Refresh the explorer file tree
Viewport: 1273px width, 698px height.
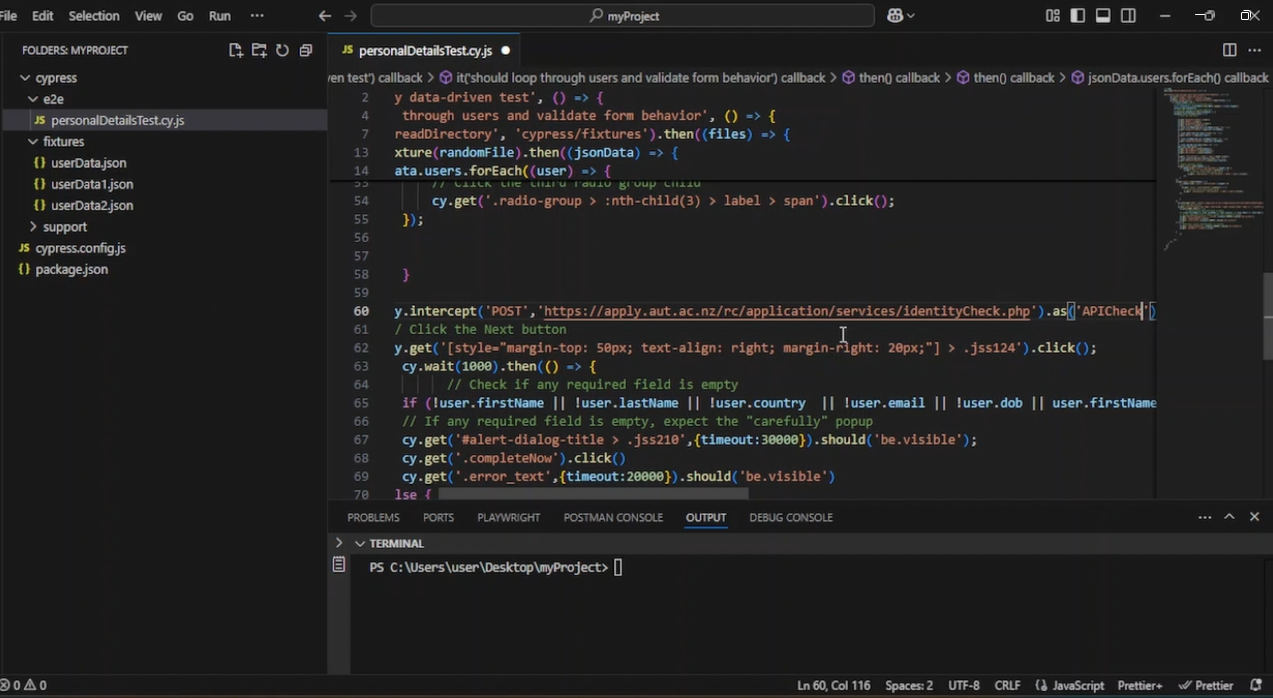point(282,50)
